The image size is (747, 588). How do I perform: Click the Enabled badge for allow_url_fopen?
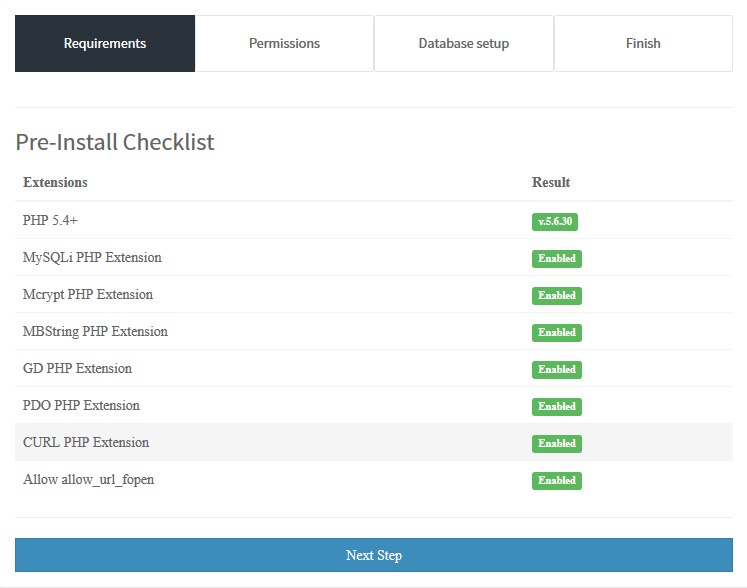click(556, 481)
